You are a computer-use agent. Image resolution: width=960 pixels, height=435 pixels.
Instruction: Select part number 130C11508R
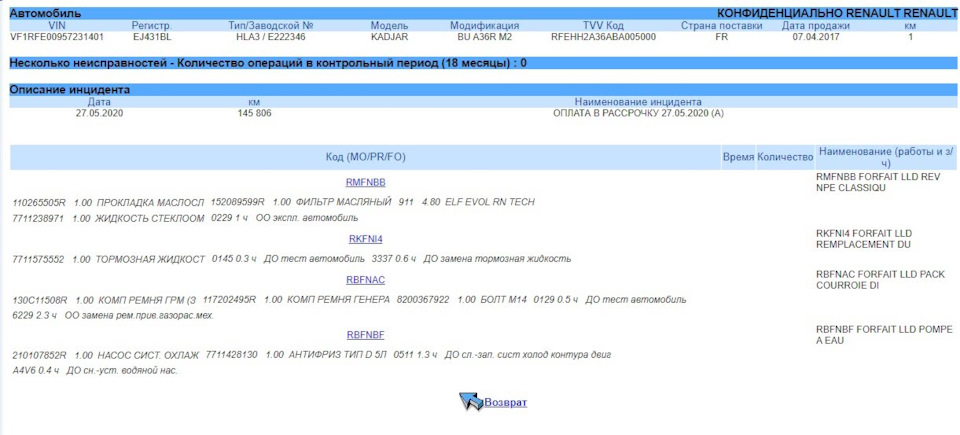(x=40, y=300)
